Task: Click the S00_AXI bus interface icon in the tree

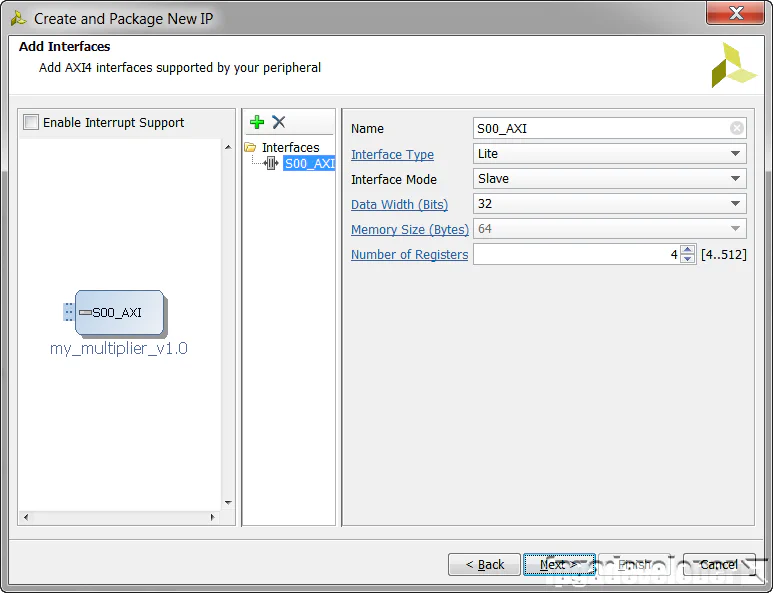Action: 271,163
